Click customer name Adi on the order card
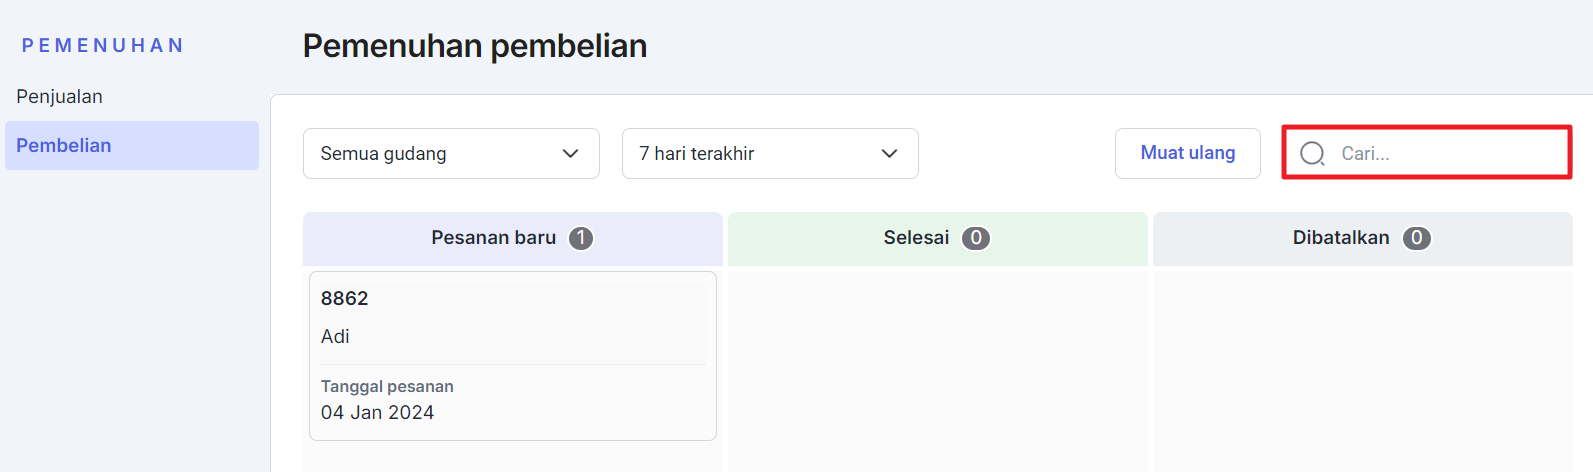 pos(335,337)
